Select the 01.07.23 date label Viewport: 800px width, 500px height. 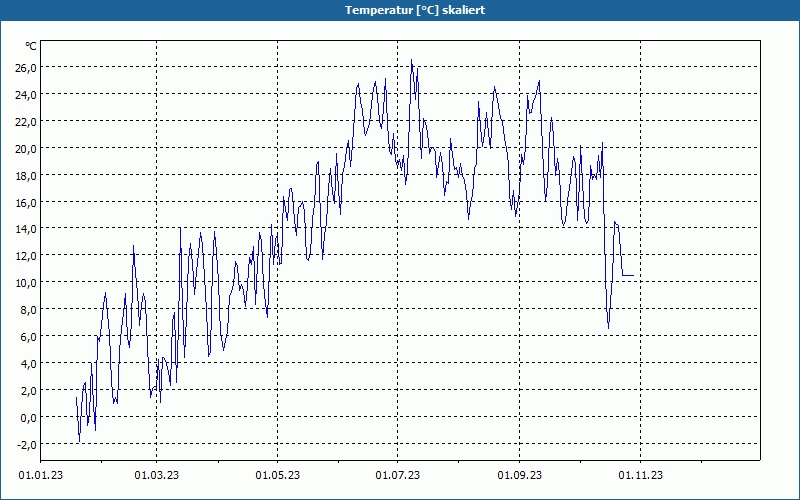click(x=397, y=476)
